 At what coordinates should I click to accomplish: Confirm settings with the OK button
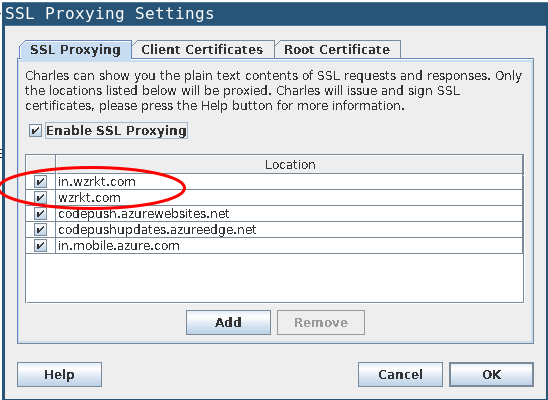pos(491,374)
